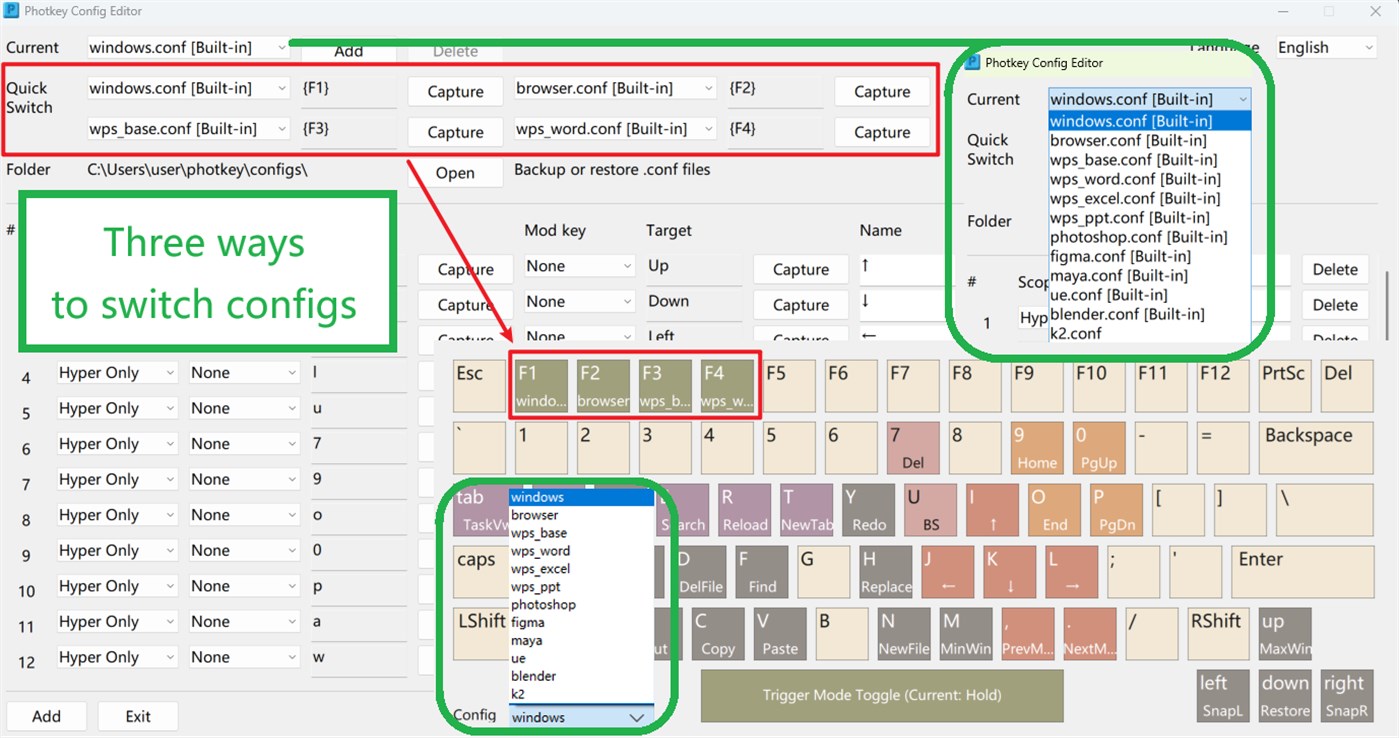1399x738 pixels.
Task: Click the Enter key on virtual keyboard
Action: [x=1302, y=572]
